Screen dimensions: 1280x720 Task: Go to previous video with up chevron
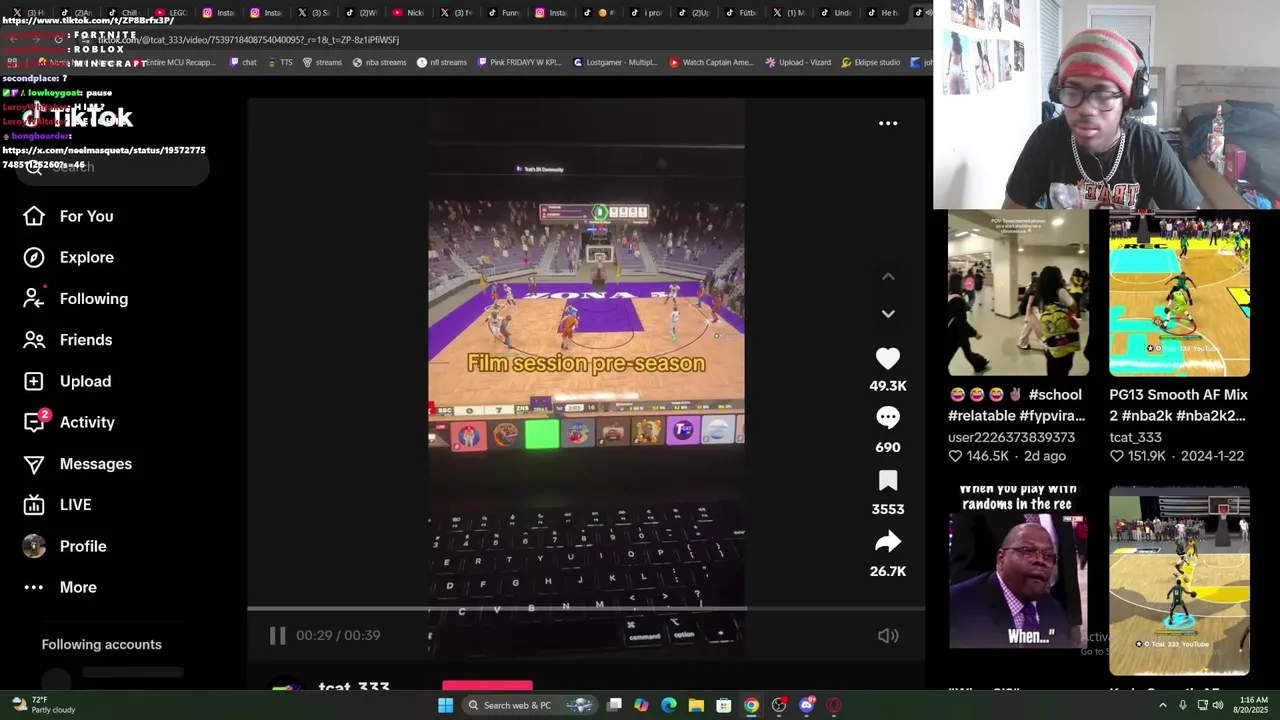(x=888, y=277)
